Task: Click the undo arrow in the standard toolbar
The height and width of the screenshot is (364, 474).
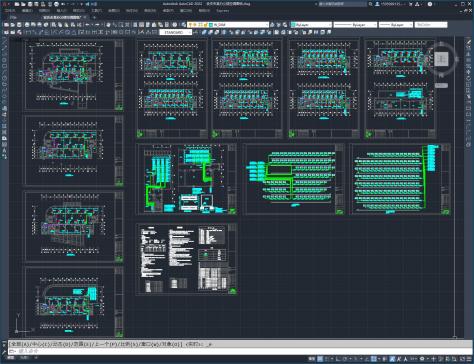Action: [88, 25]
